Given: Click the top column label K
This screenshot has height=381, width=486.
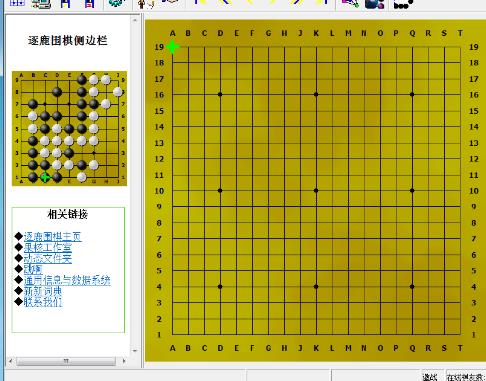Looking at the screenshot, I should click(316, 33).
